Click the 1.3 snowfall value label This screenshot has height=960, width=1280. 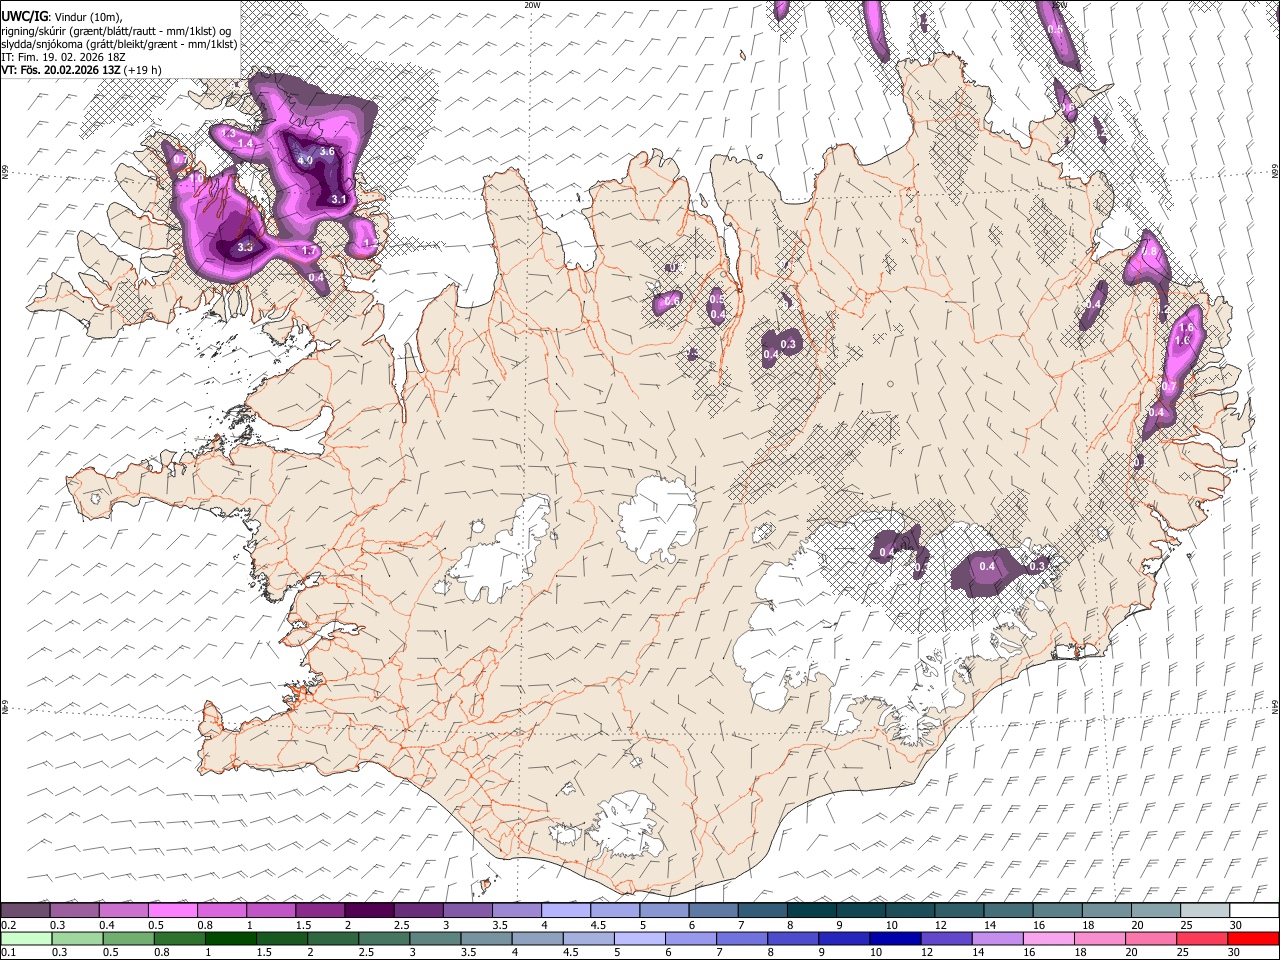(228, 133)
